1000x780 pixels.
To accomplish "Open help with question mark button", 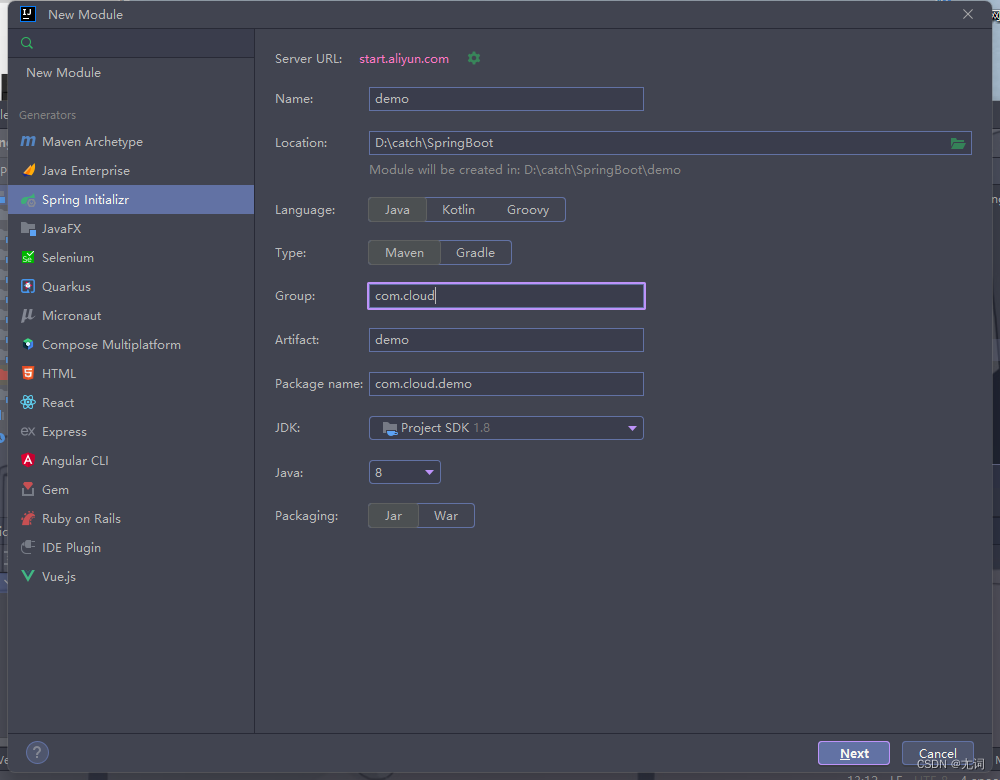I will click(x=37, y=753).
